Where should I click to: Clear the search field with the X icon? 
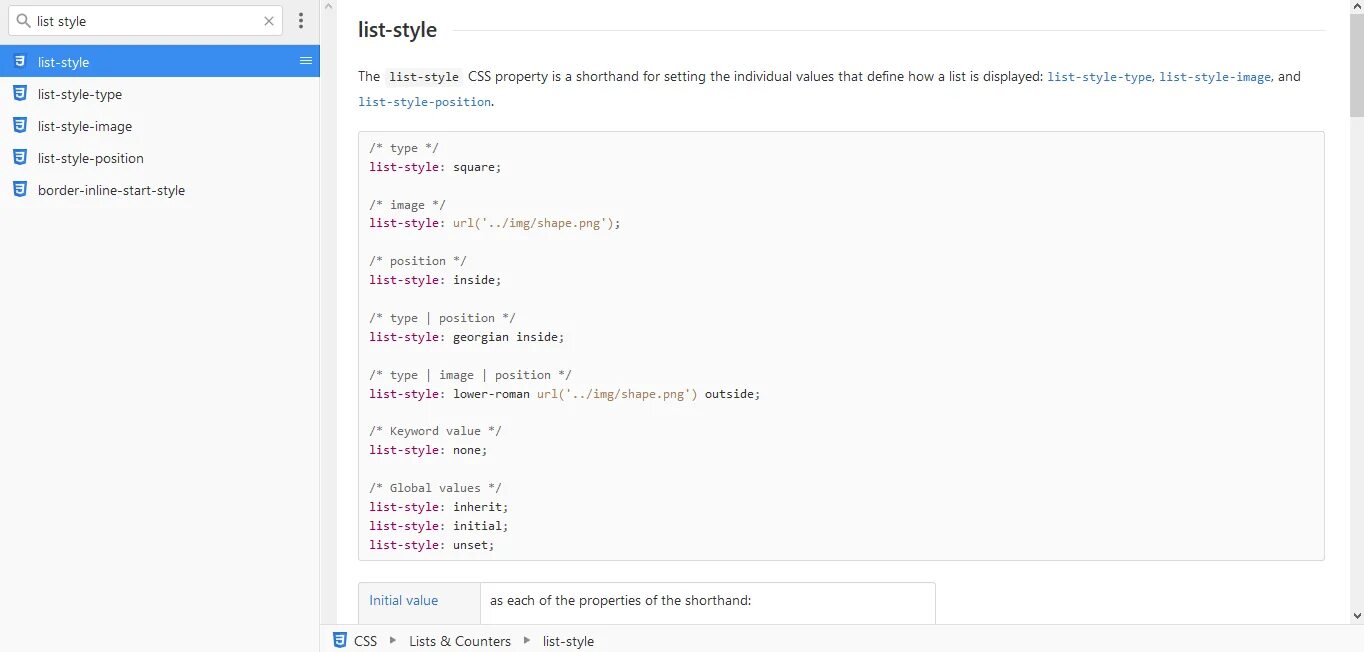tap(269, 21)
